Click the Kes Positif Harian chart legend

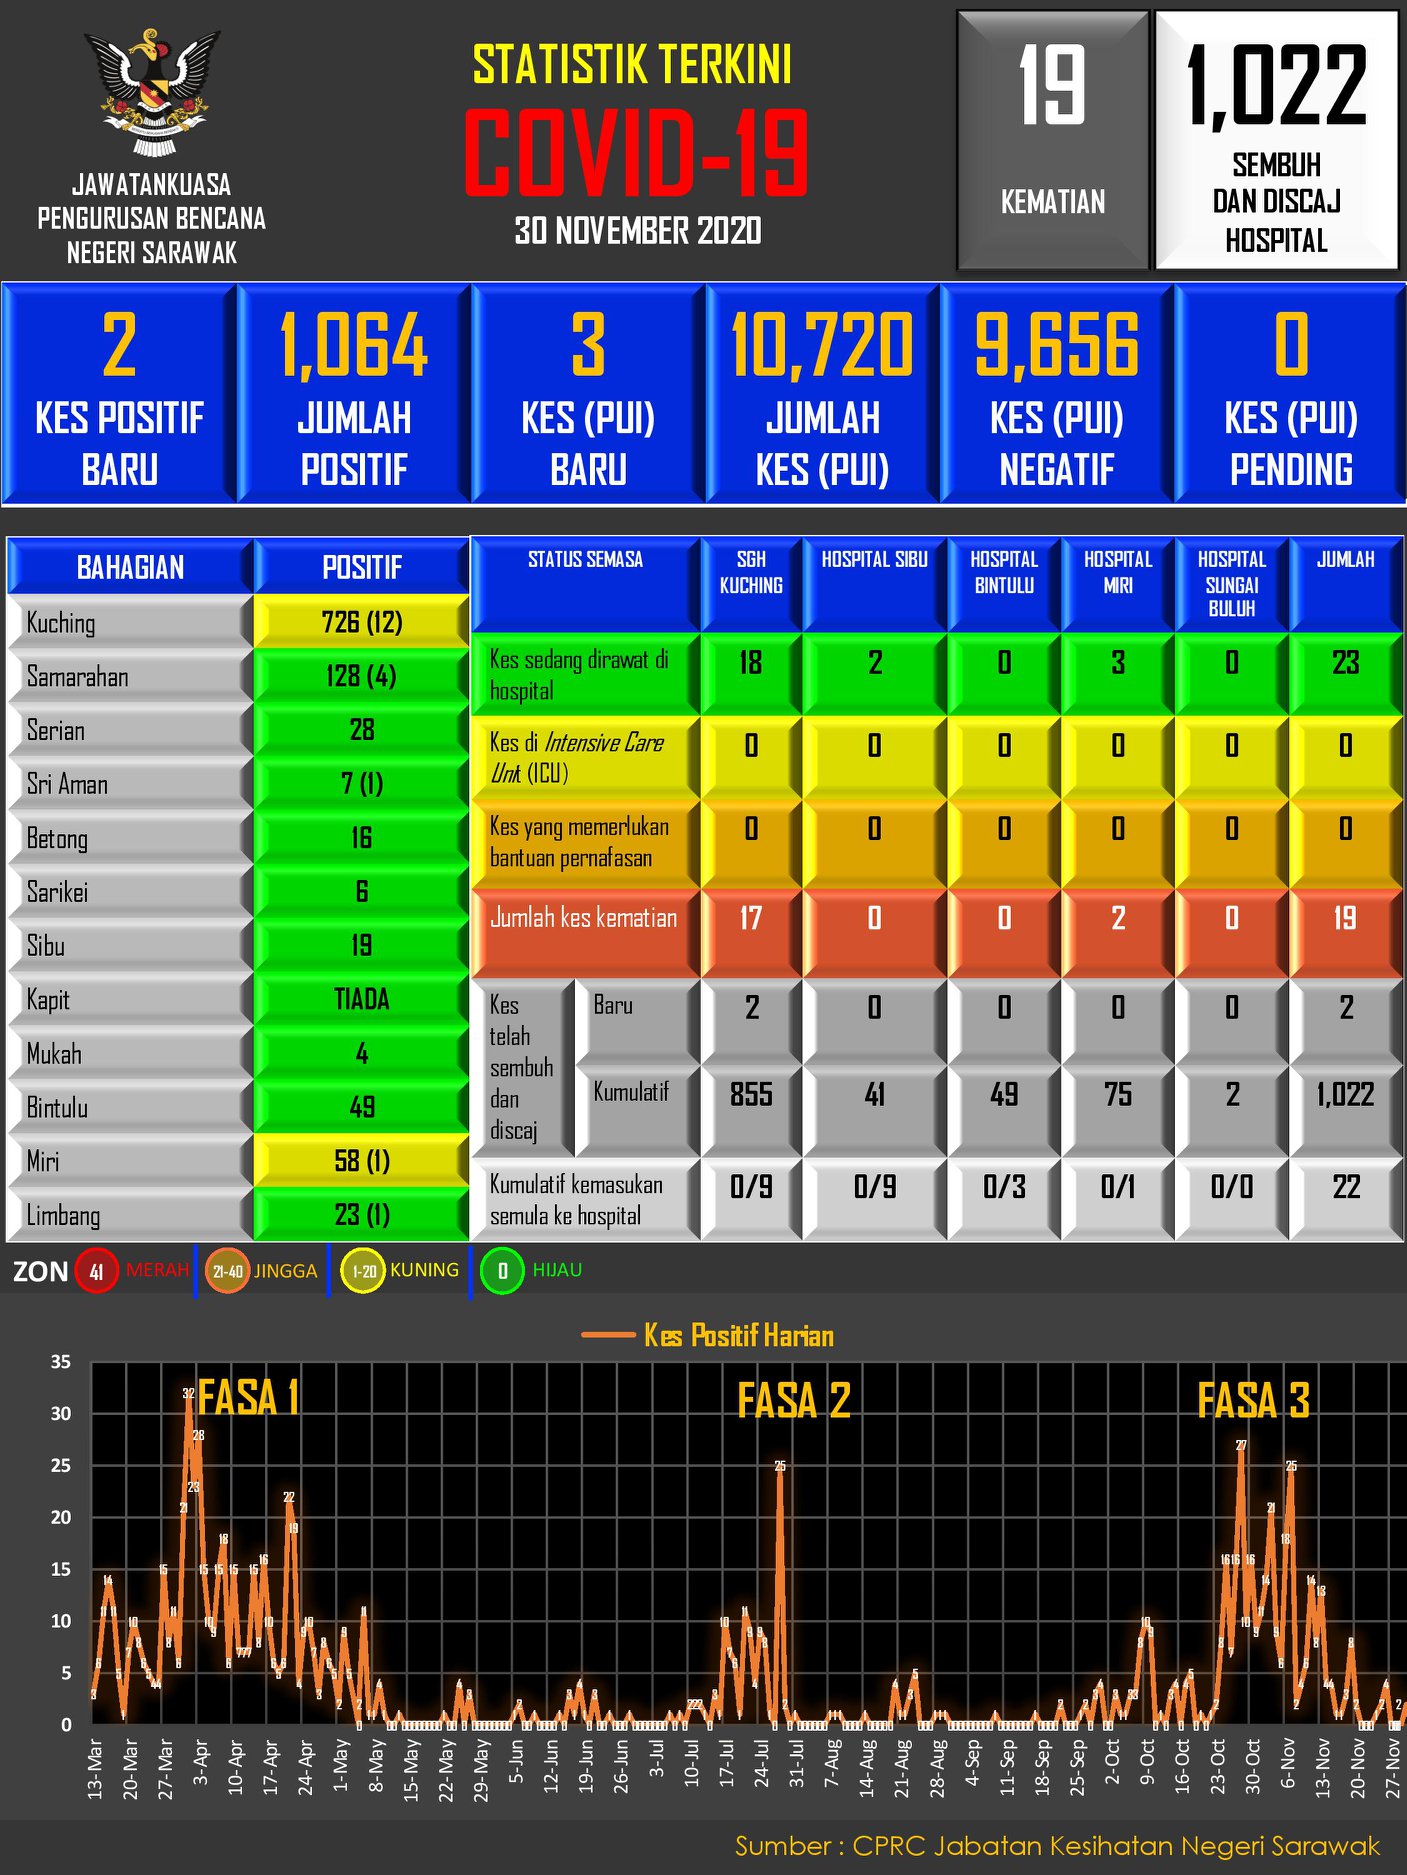pos(708,1335)
